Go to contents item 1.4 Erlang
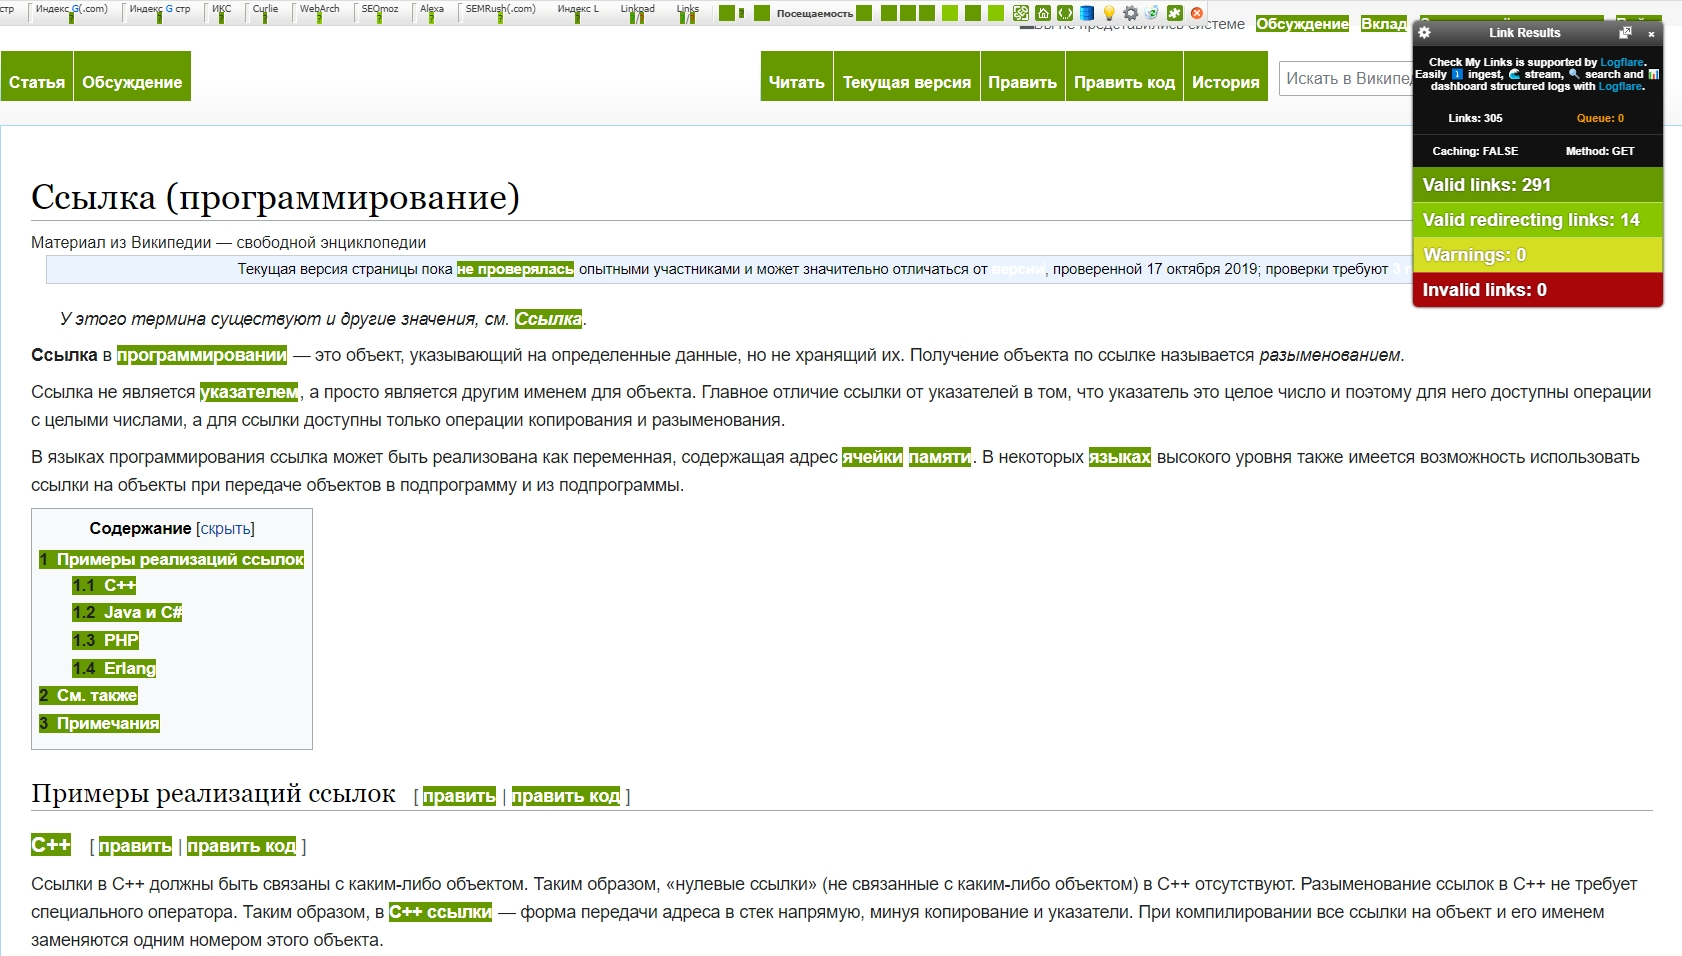1682x956 pixels. tap(114, 668)
